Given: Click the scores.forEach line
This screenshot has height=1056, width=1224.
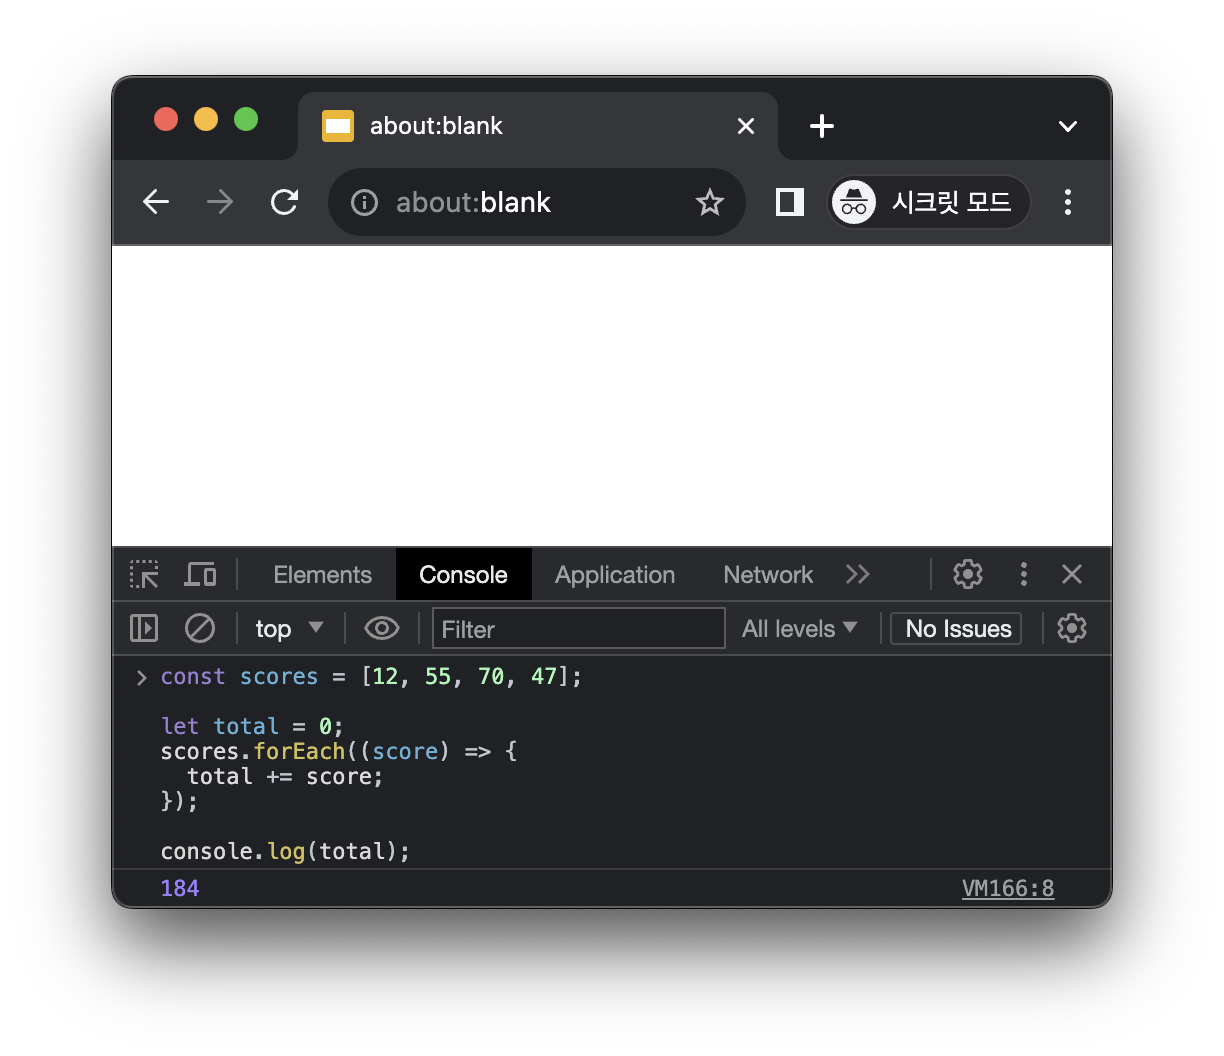Looking at the screenshot, I should 339,751.
